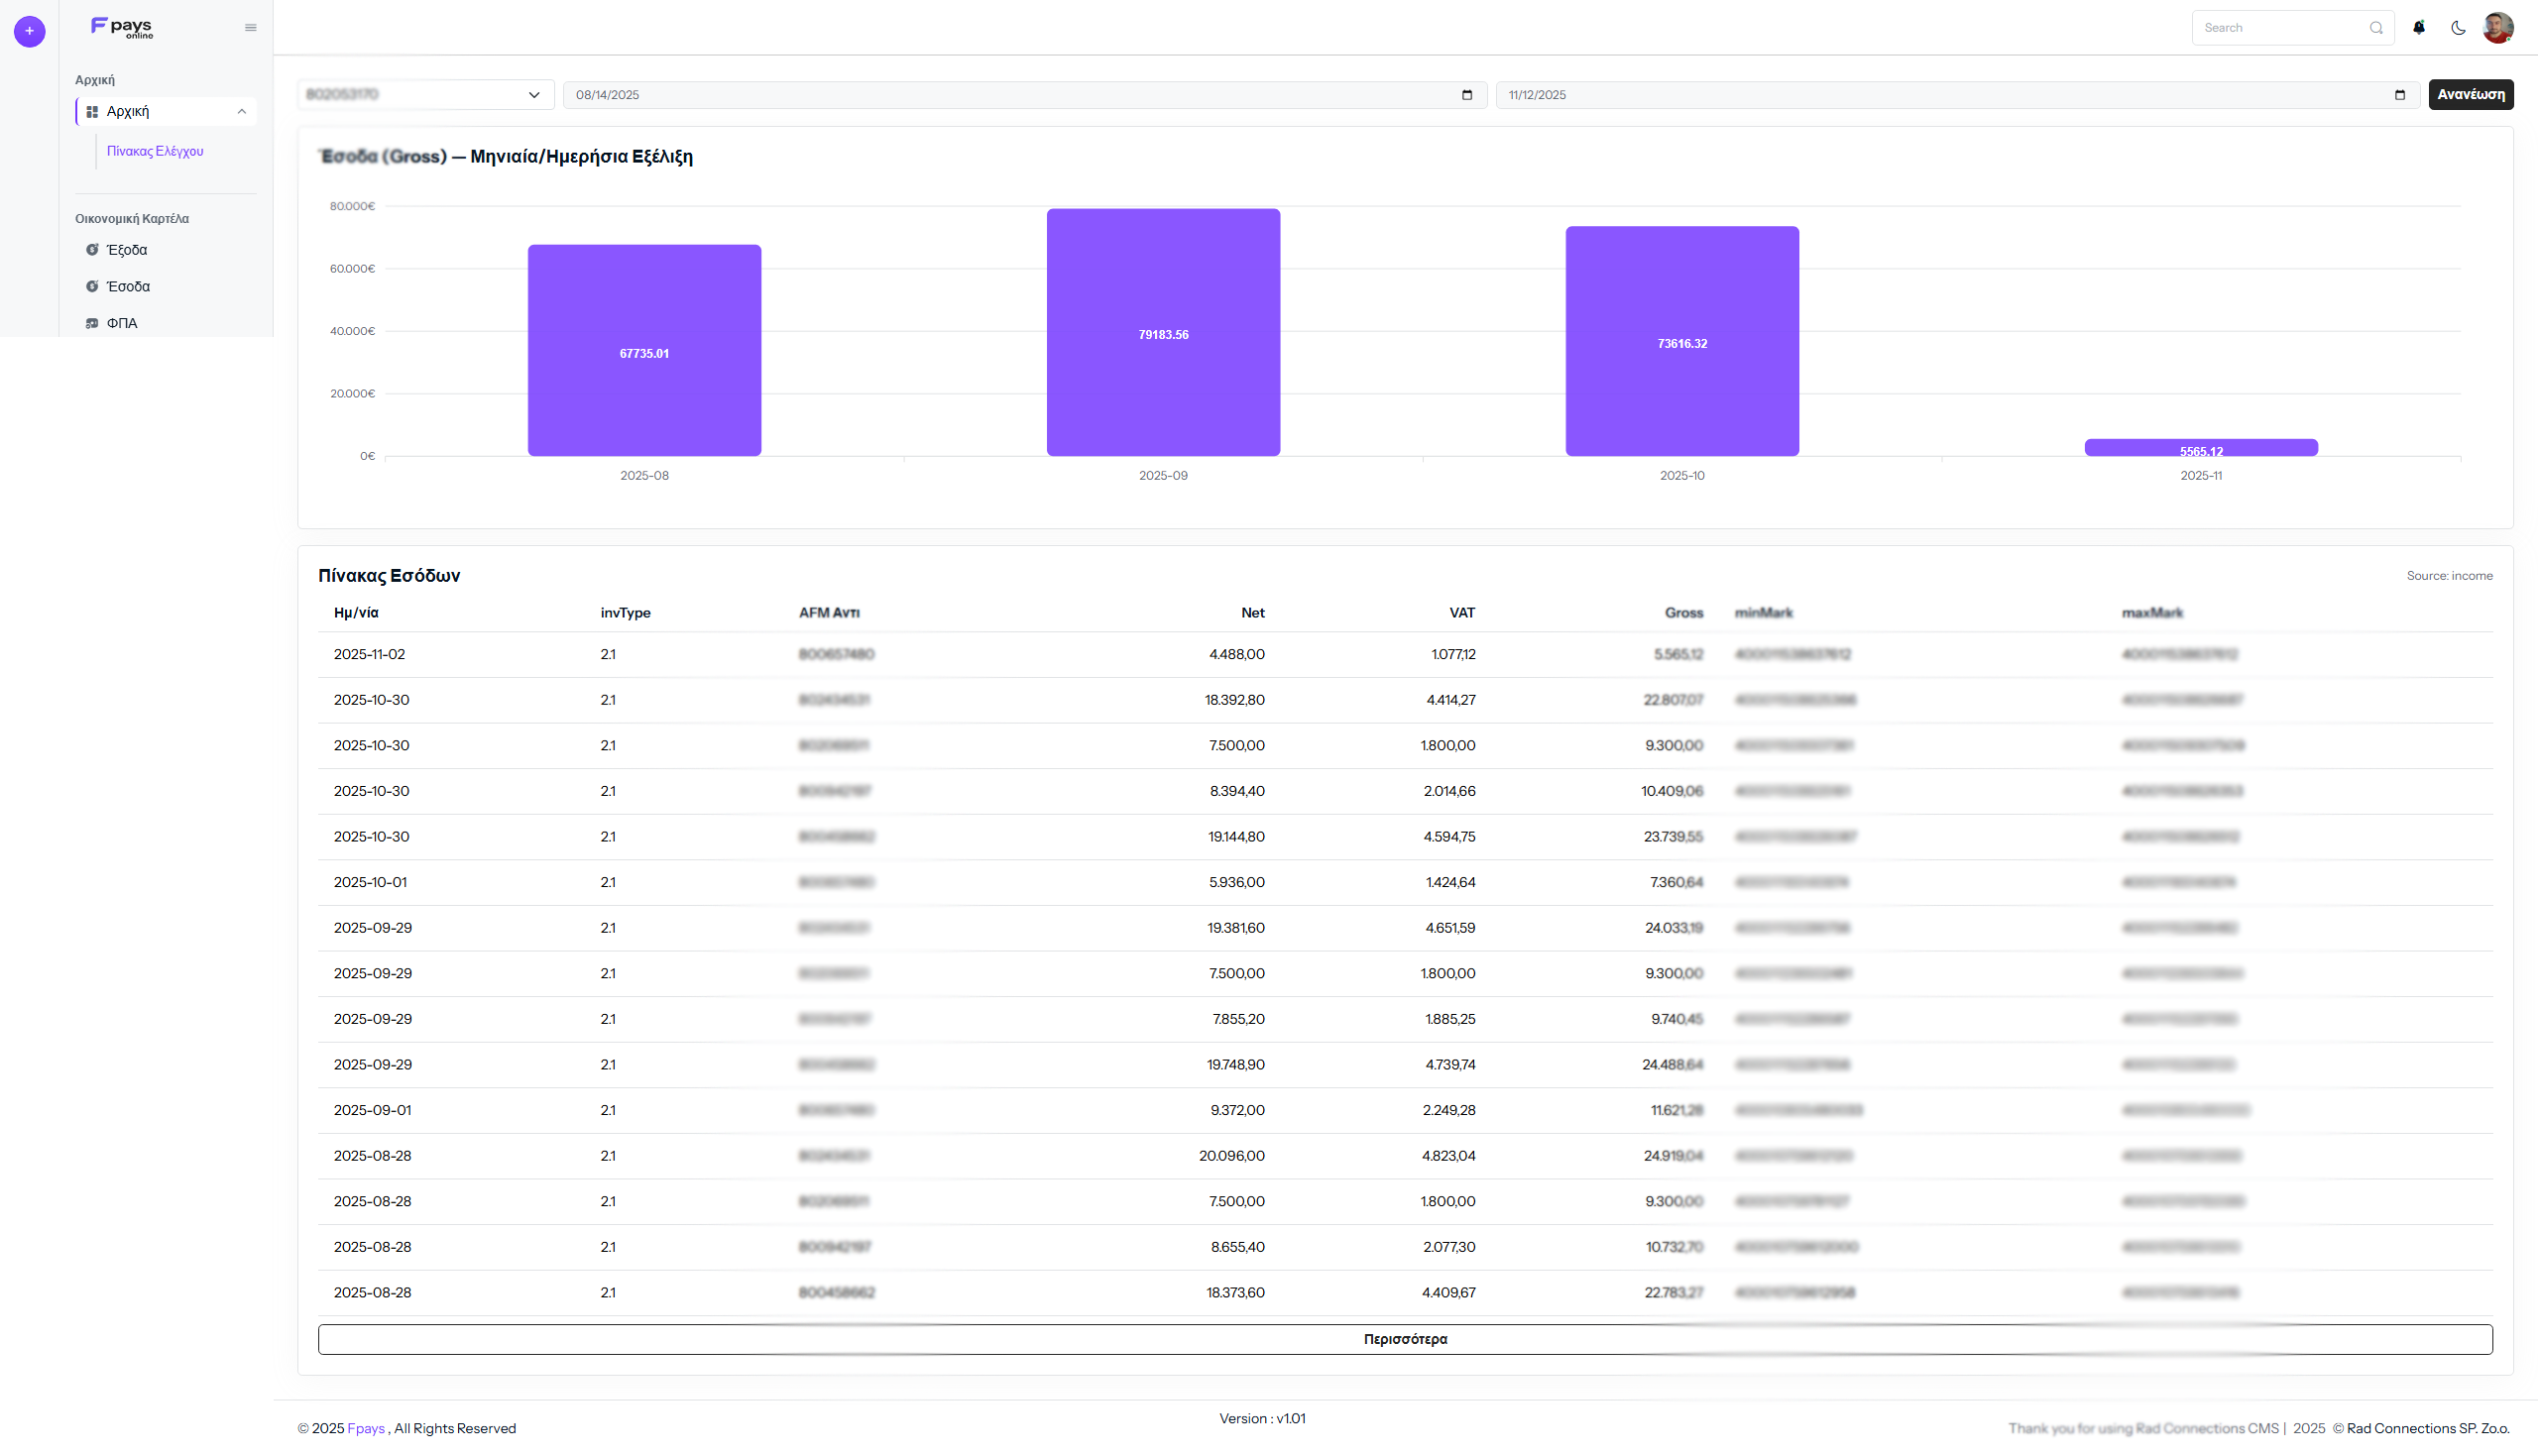2538x1456 pixels.
Task: Click the Περισσότερα load more button
Action: pyautogui.click(x=1404, y=1339)
